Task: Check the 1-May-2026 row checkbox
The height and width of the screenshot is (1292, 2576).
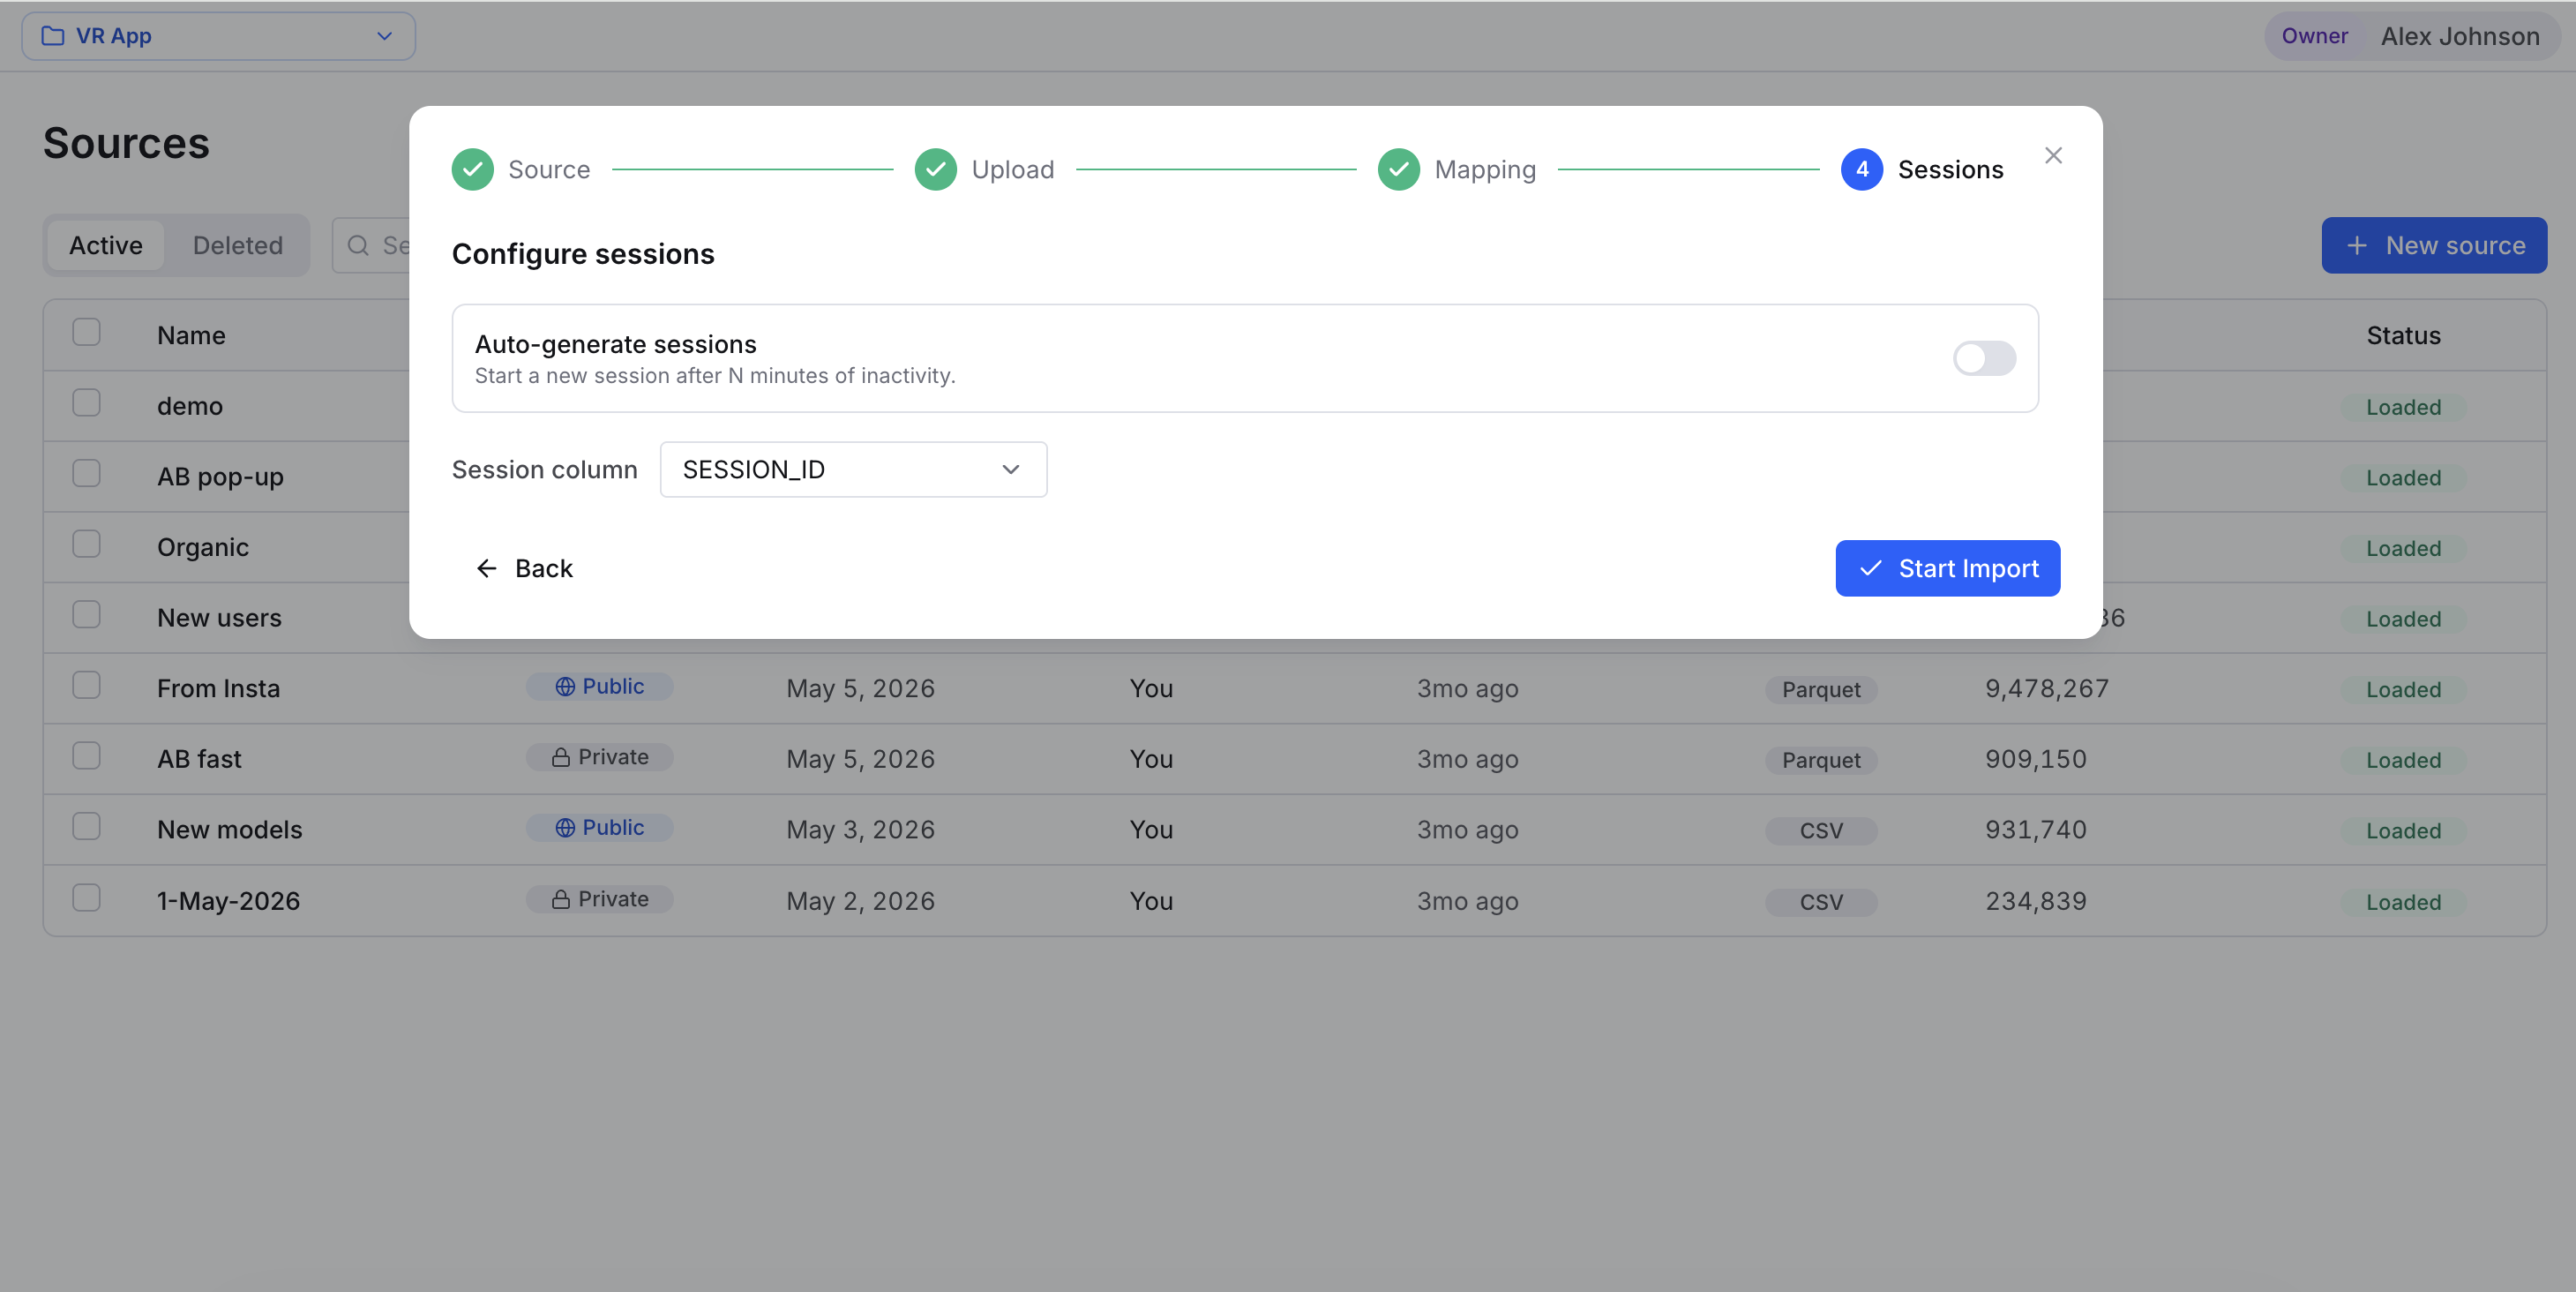Action: [x=87, y=898]
